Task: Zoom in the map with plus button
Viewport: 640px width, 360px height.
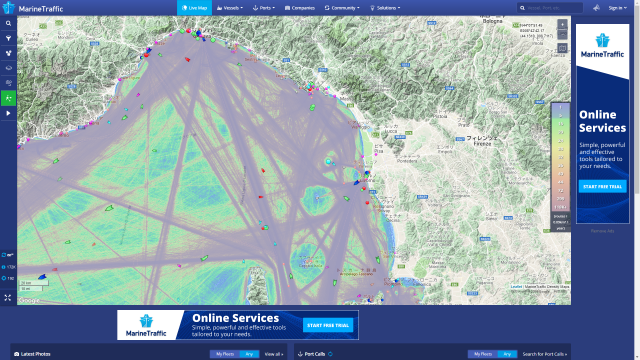Action: click(562, 24)
